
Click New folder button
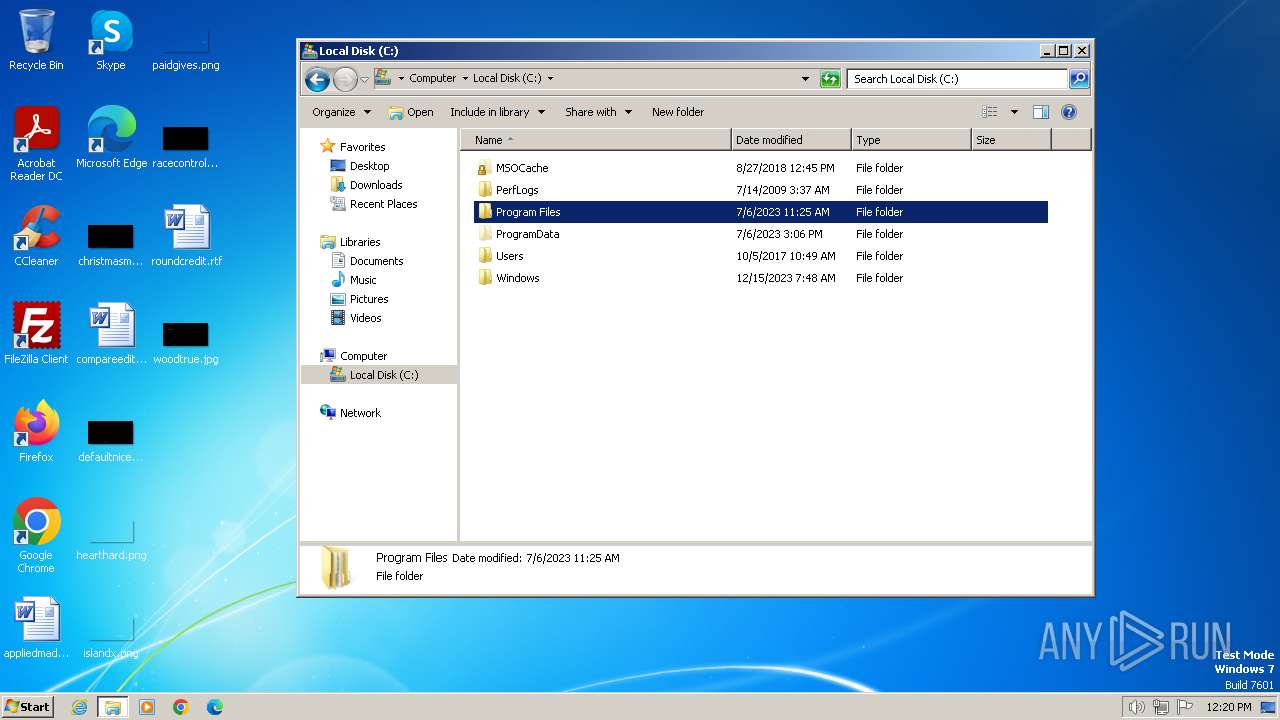(678, 112)
